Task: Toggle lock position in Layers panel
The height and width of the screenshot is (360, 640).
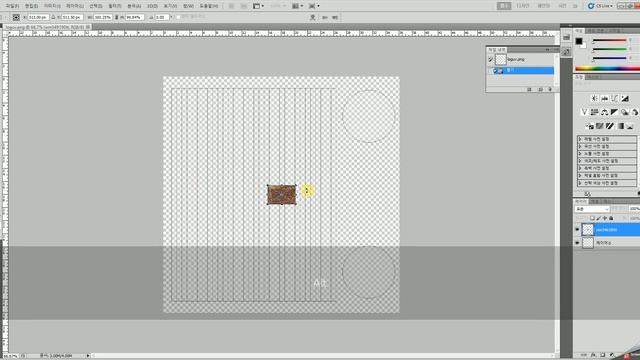Action: pos(605,218)
